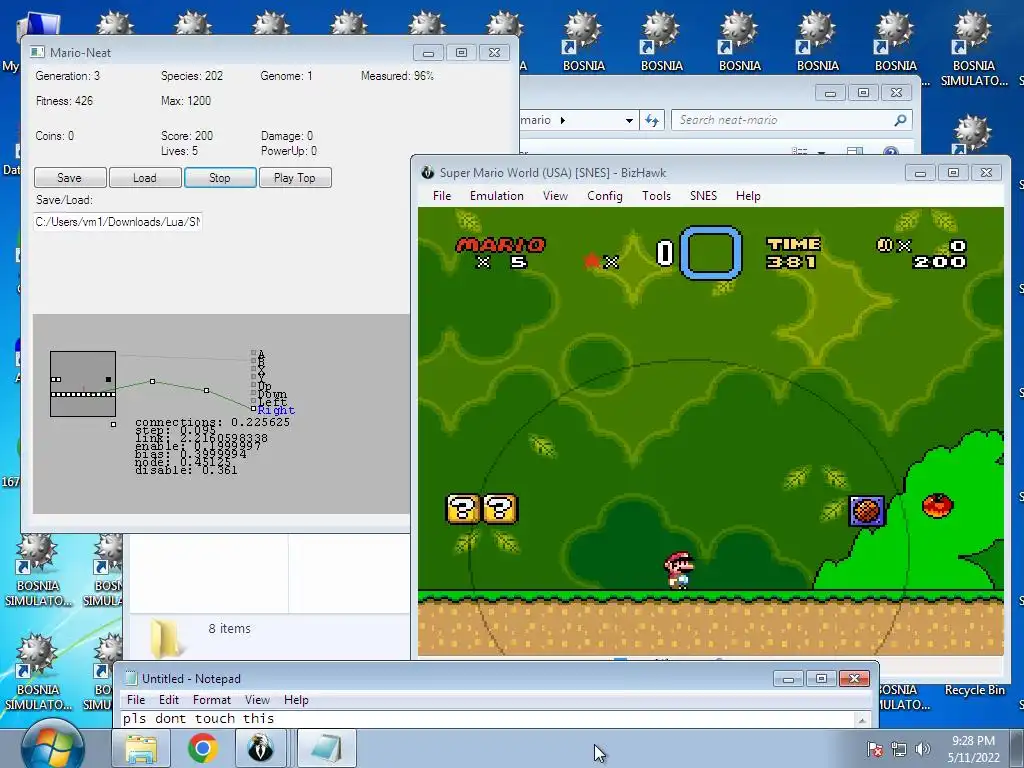
Task: Click the 'PowerUp: 0' label
Action: [289, 151]
